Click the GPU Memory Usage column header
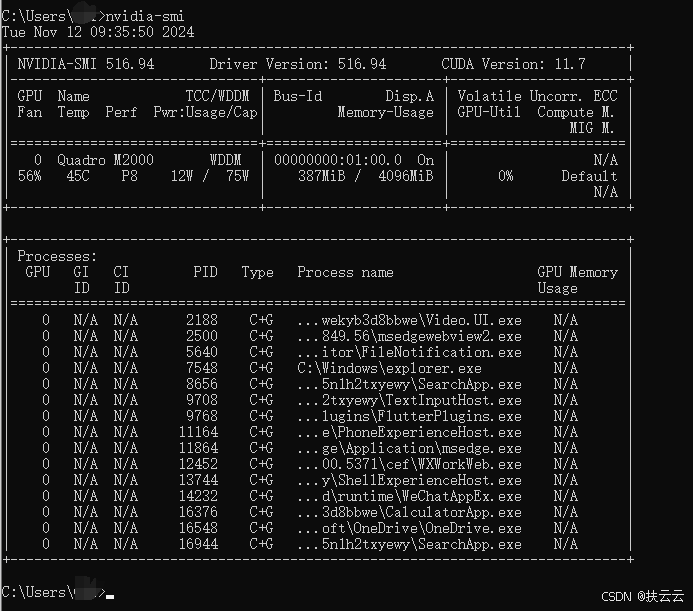 [577, 280]
